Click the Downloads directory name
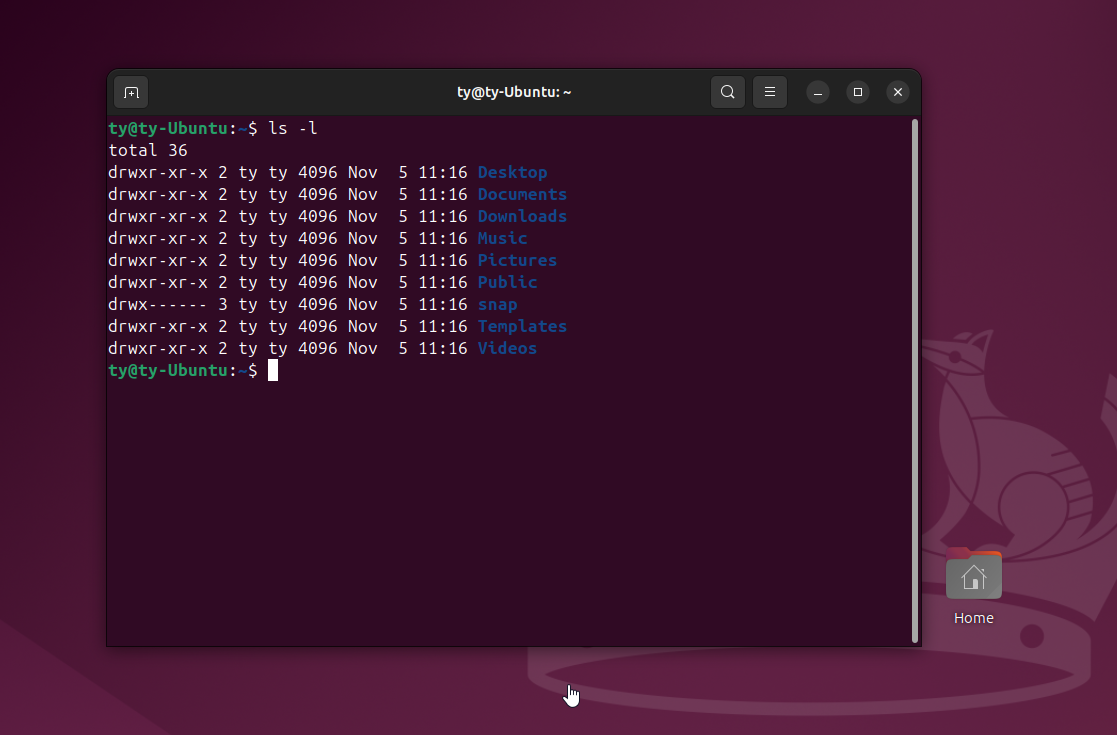1117x735 pixels. click(522, 217)
